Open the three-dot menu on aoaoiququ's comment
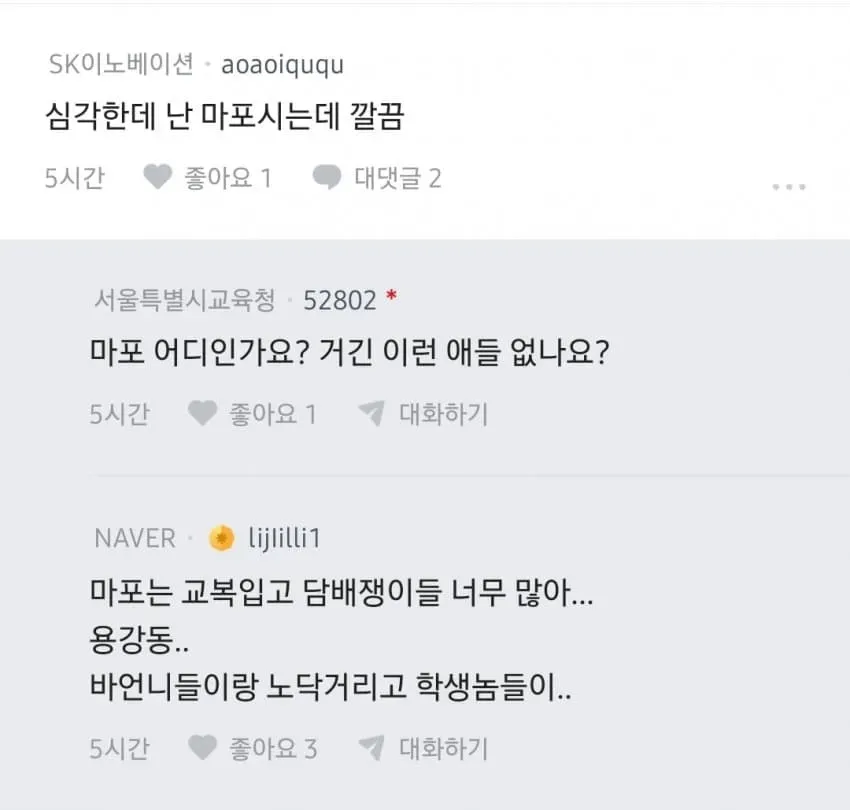 point(789,187)
